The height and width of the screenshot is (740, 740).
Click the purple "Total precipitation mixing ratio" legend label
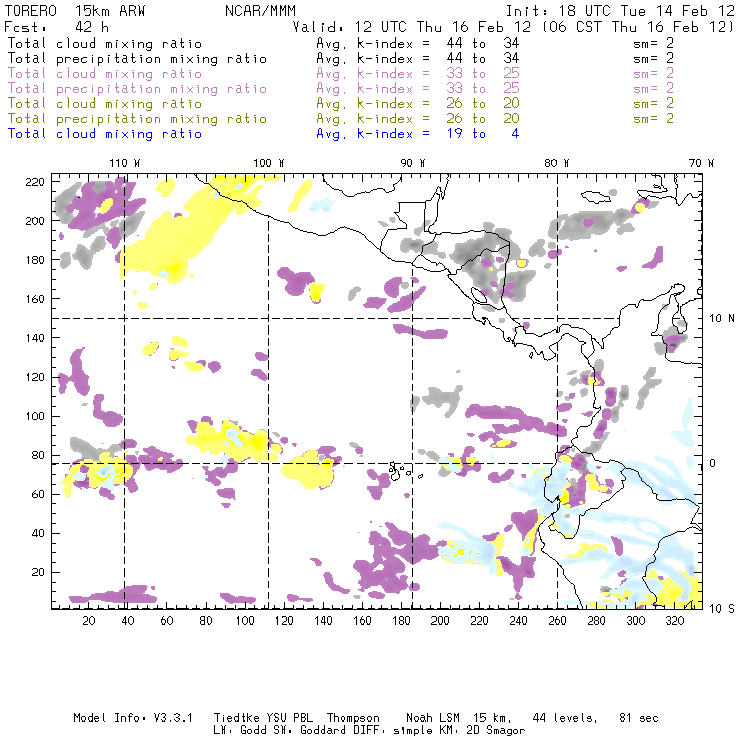coord(137,89)
